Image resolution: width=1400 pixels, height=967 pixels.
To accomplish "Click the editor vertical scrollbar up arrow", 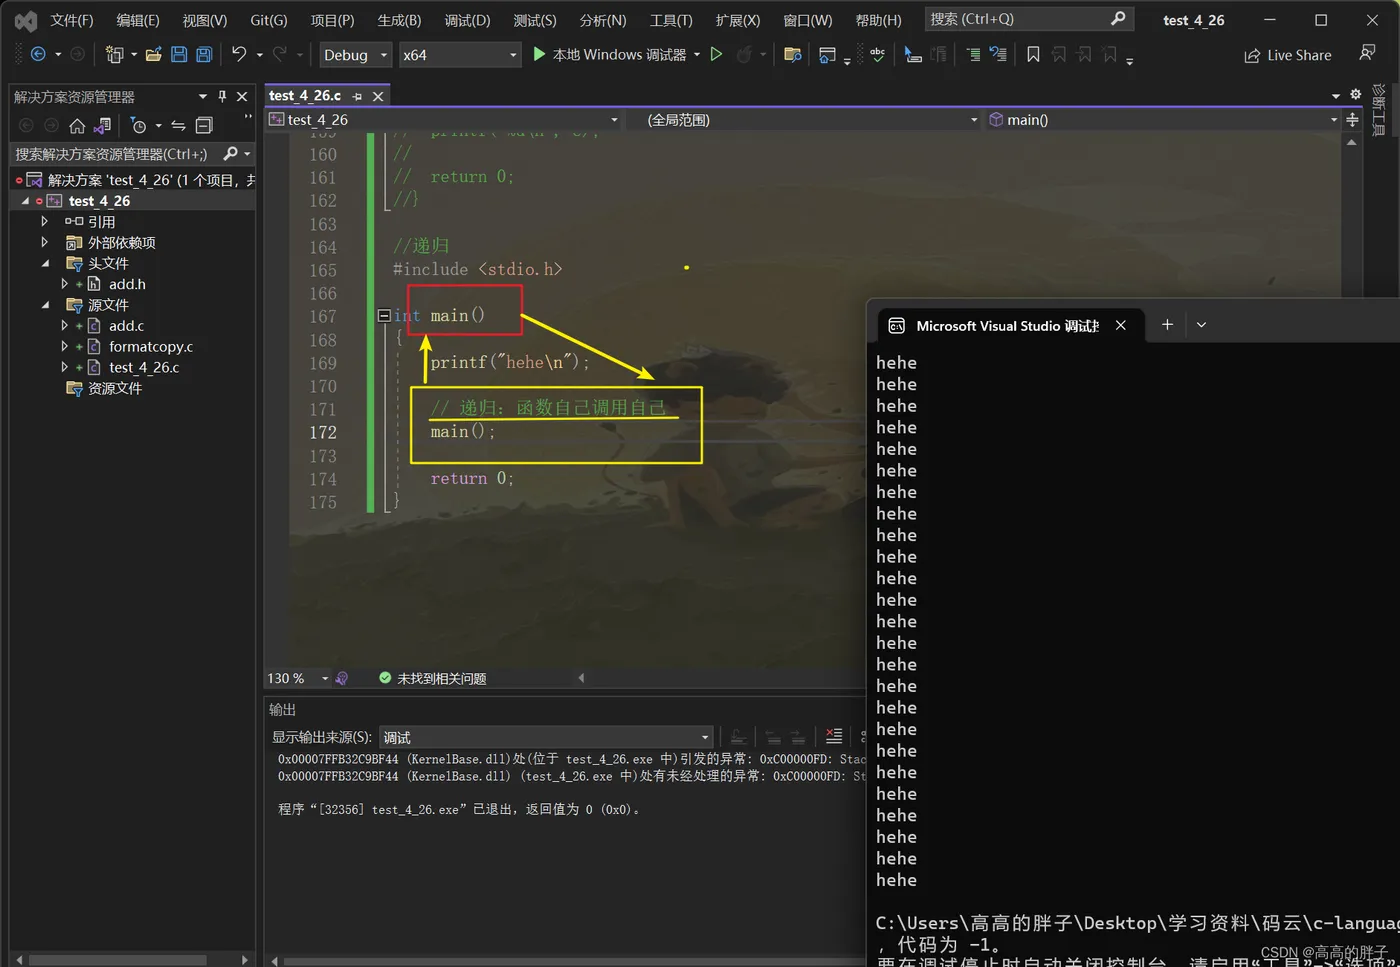I will (1352, 143).
